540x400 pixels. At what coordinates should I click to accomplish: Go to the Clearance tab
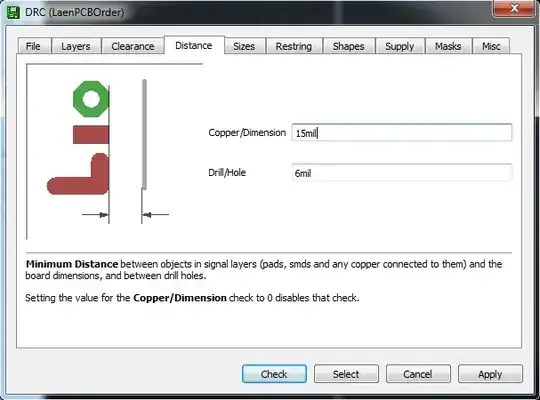[x=133, y=46]
